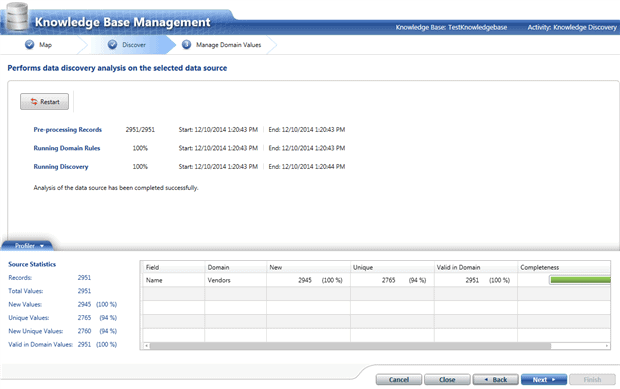Click the Close button
Viewport: 620px width, 389px height.
(x=447, y=380)
